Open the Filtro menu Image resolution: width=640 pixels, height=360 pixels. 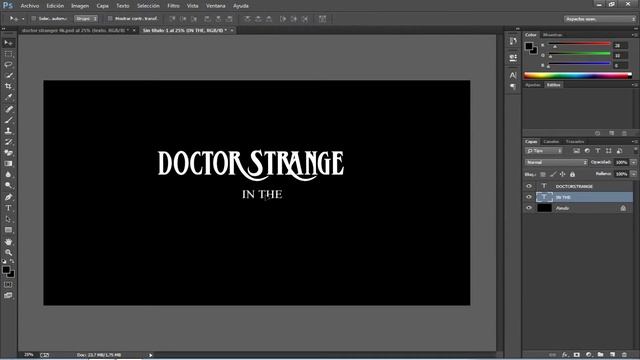click(x=173, y=6)
